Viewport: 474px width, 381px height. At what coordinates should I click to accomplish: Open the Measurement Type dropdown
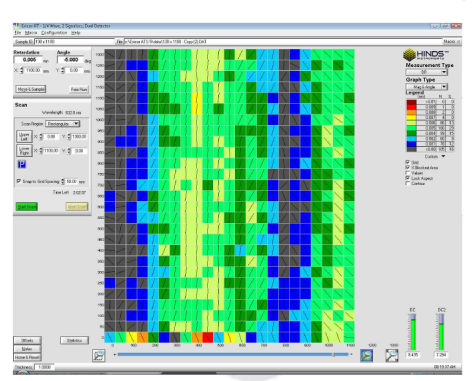[x=426, y=72]
